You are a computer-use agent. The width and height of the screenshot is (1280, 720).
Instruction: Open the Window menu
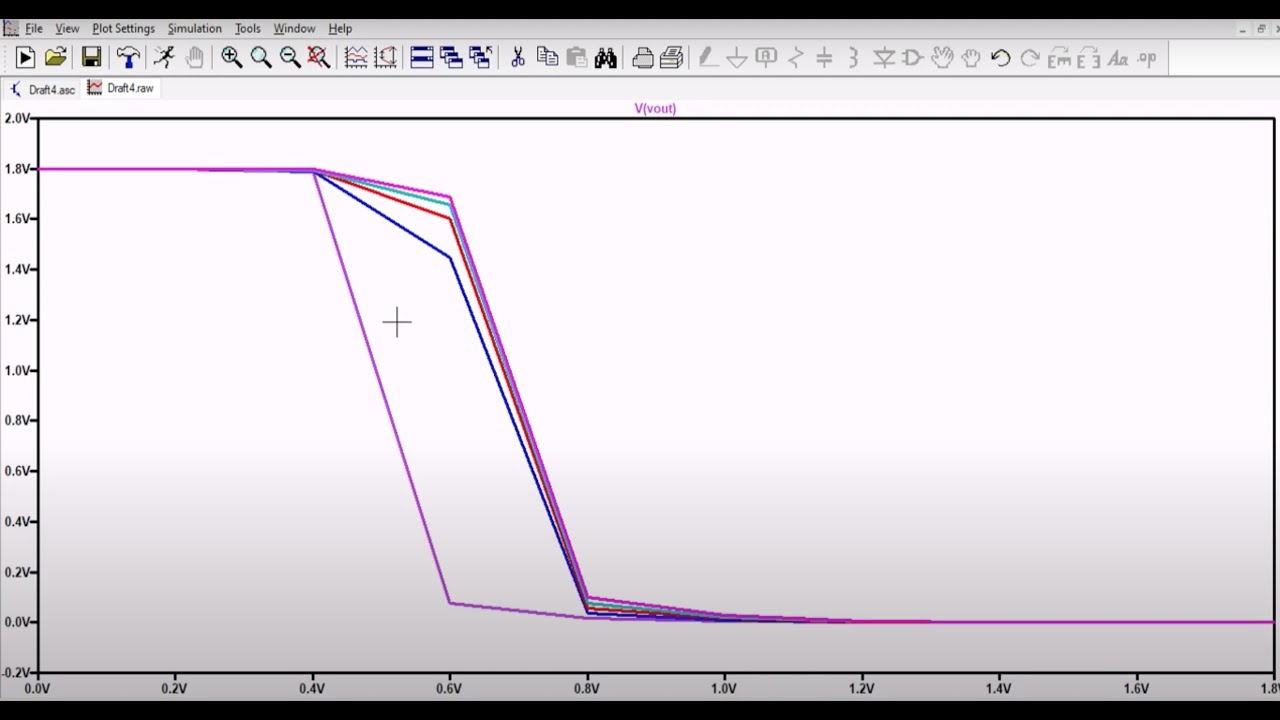294,28
